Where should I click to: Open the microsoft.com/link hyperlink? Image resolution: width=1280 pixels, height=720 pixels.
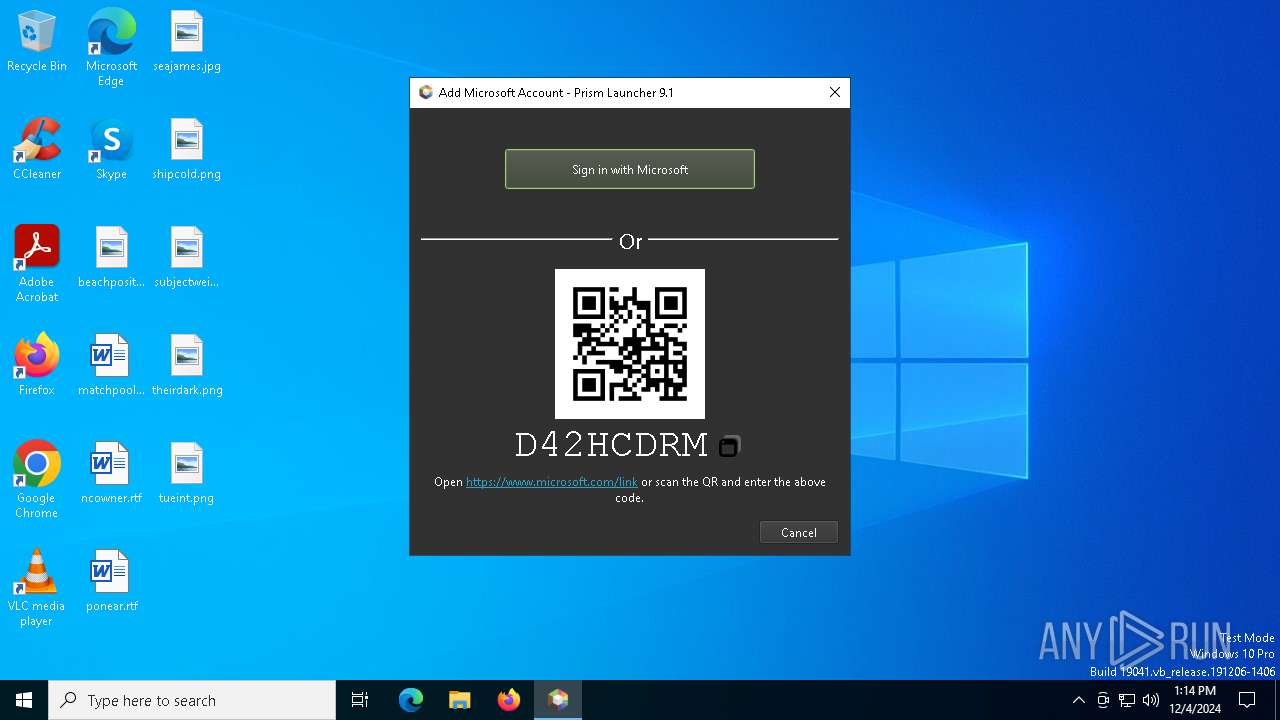[x=552, y=482]
